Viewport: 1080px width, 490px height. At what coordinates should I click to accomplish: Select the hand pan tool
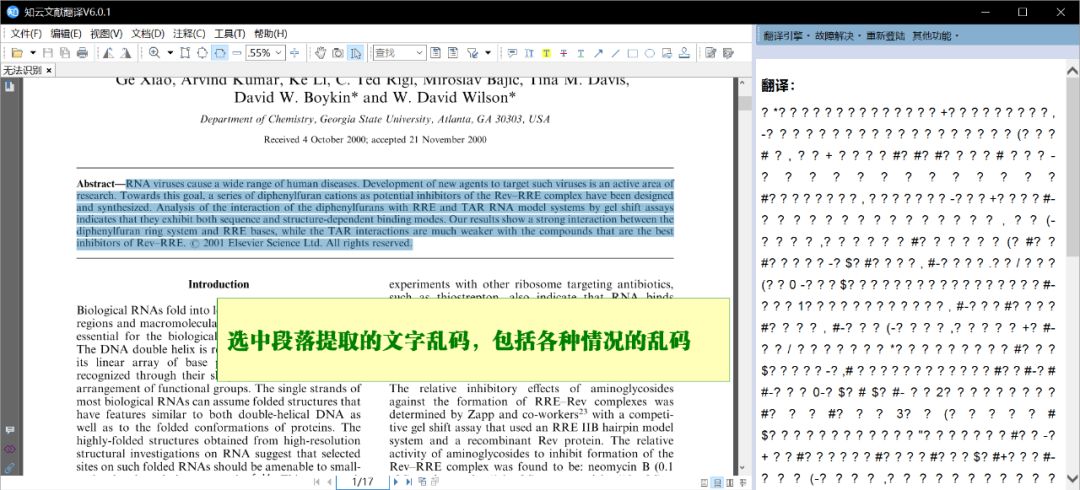pyautogui.click(x=320, y=52)
